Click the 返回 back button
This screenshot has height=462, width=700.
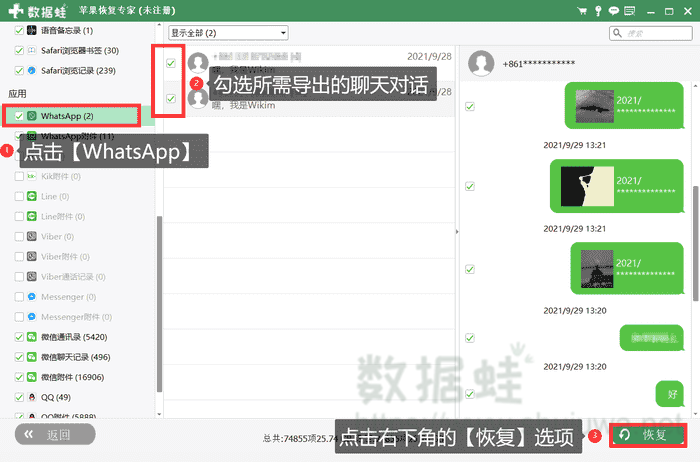tap(55, 434)
